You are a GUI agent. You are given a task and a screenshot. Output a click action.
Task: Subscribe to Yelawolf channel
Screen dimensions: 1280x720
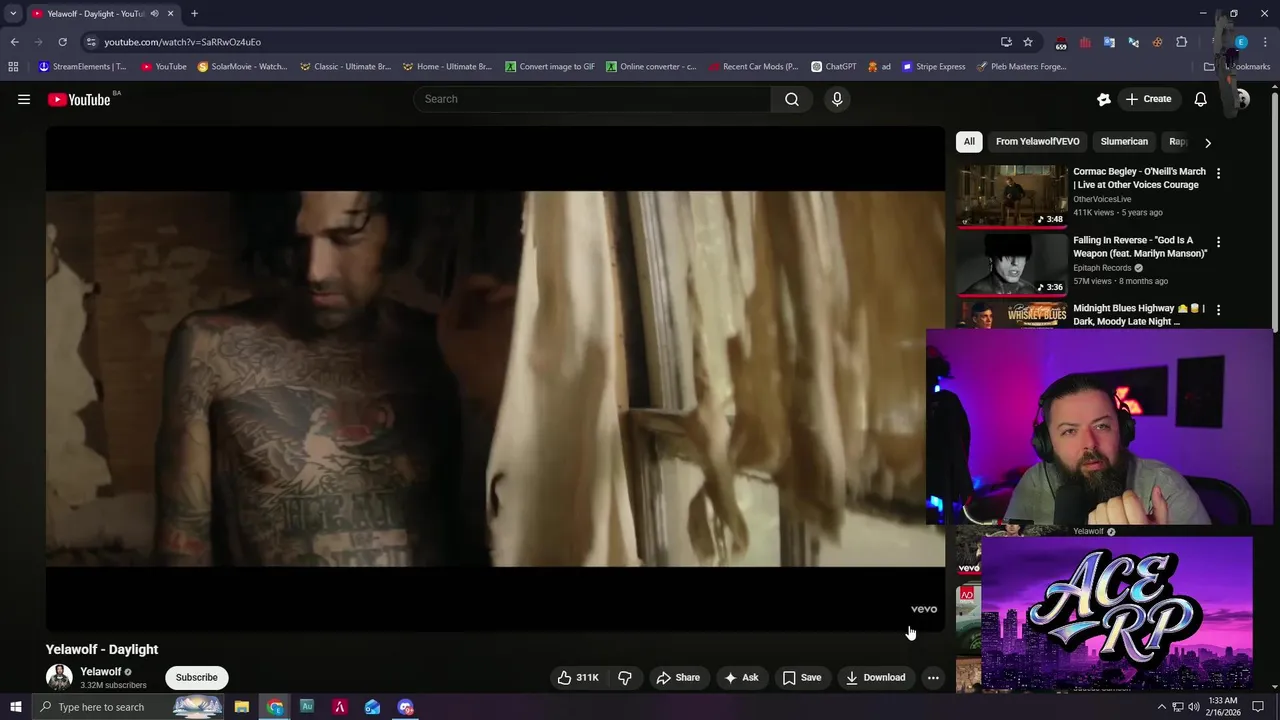click(196, 677)
